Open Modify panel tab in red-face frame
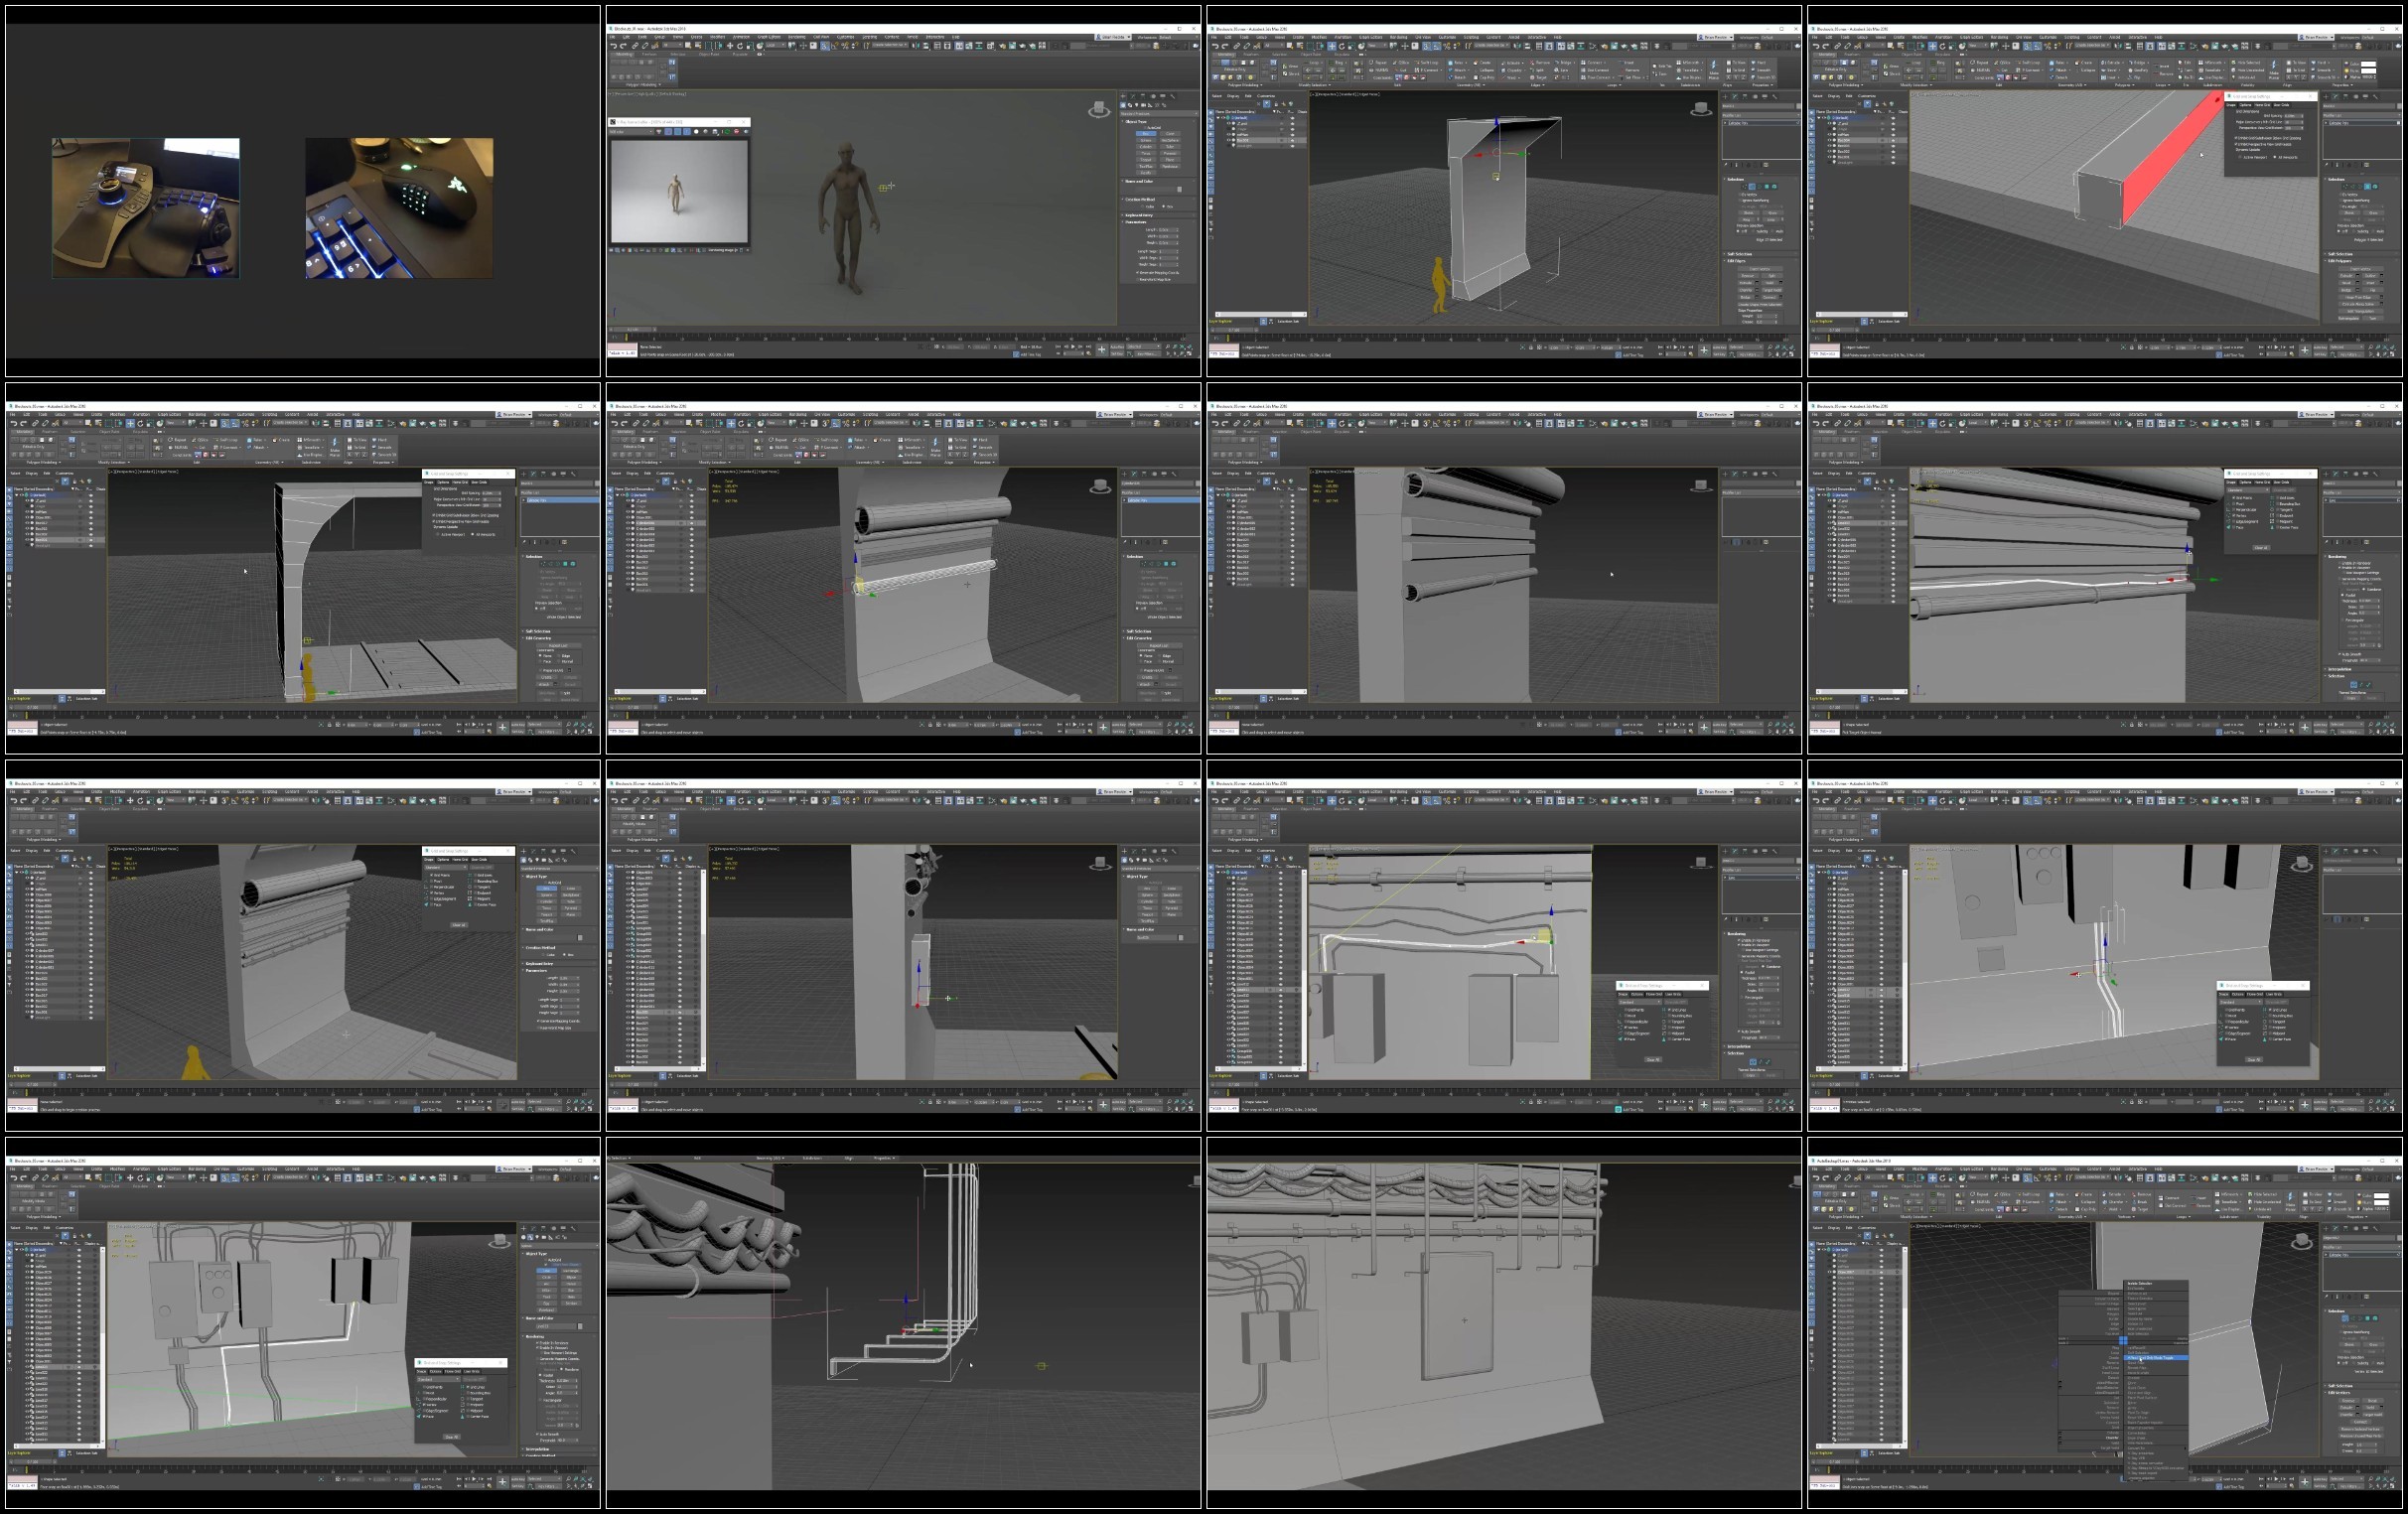2408x1514 pixels. coord(2337,96)
